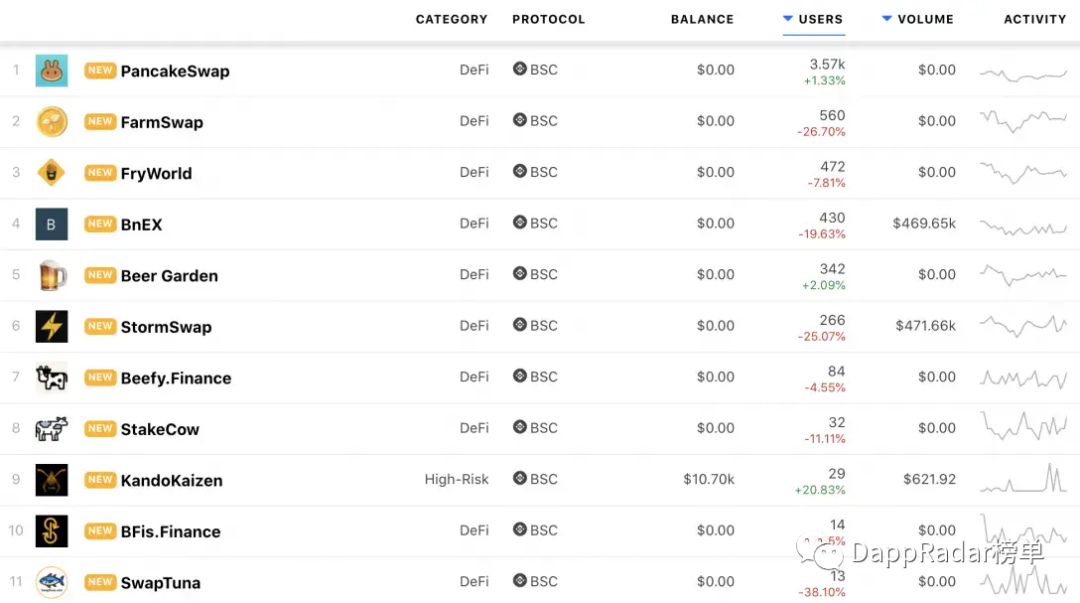Open the Beer Garden dapp link
Screen dimensions: 1080x603
[169, 276]
